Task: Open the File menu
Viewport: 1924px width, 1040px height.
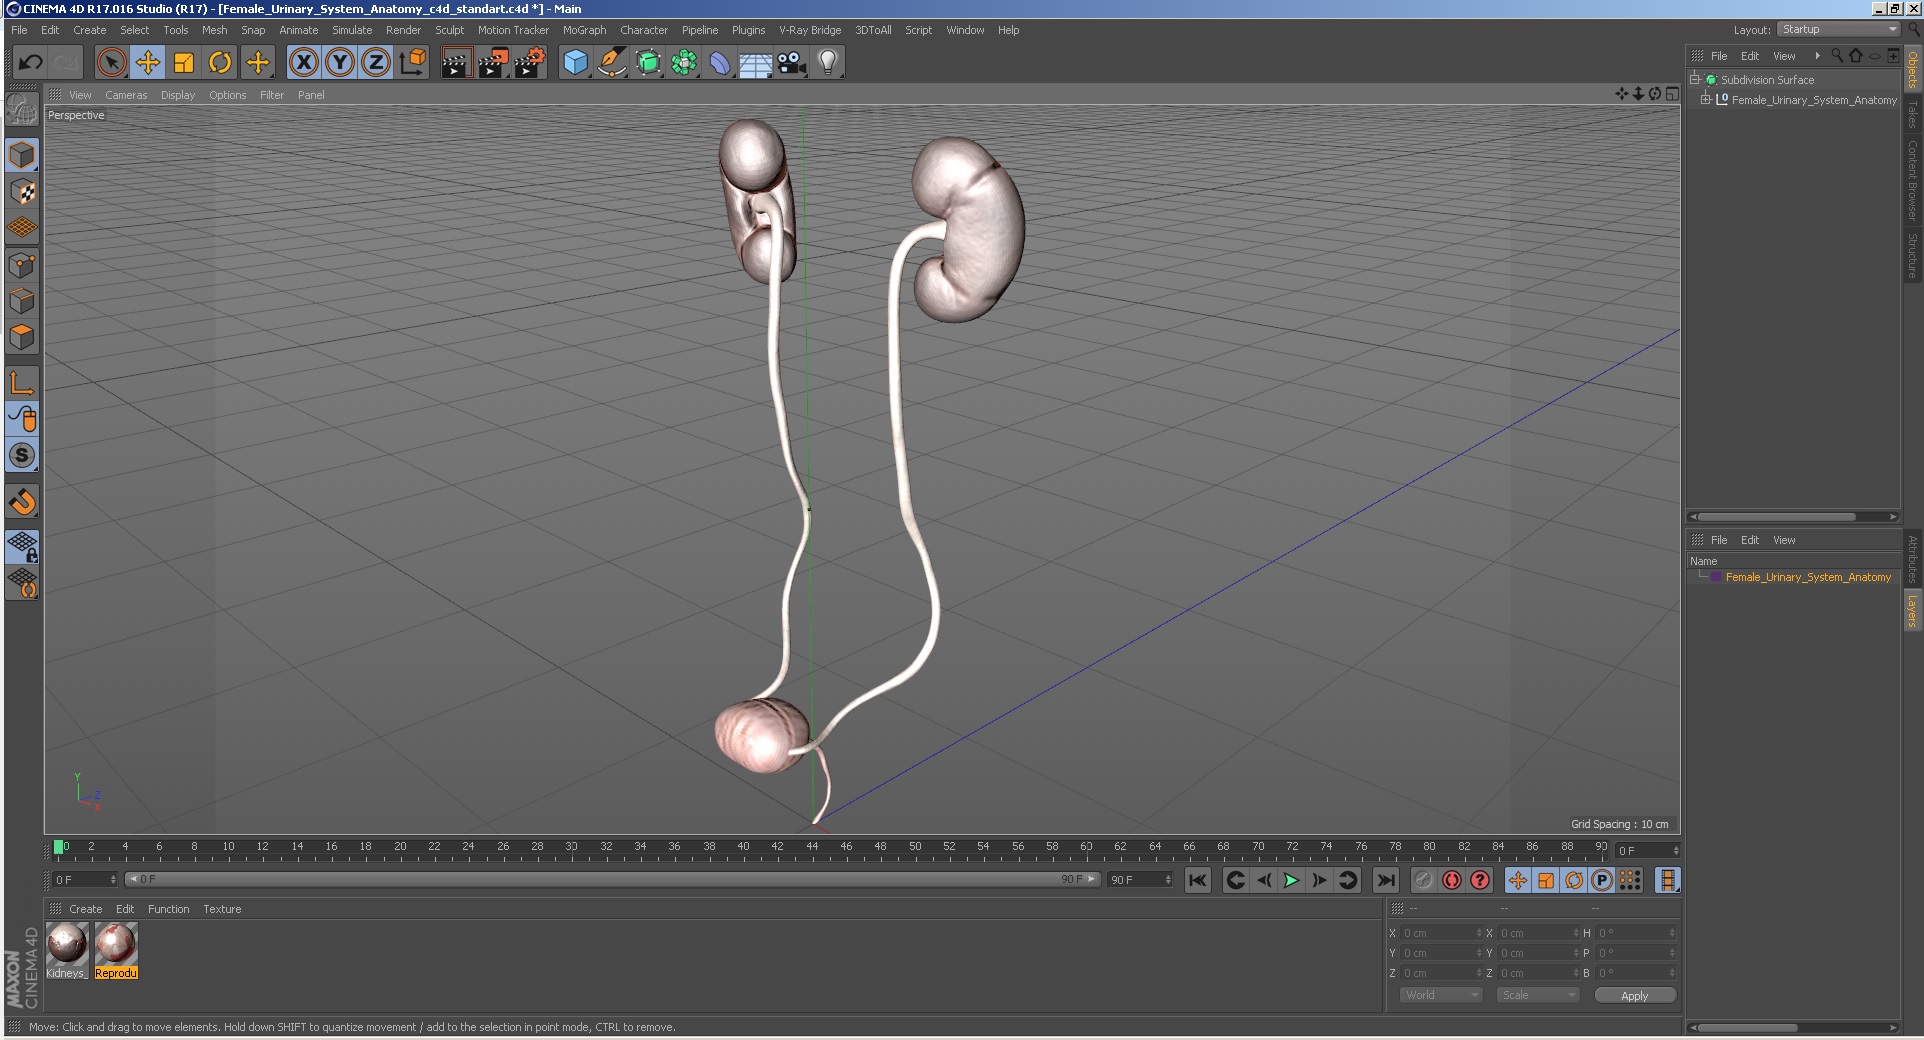Action: [x=19, y=30]
